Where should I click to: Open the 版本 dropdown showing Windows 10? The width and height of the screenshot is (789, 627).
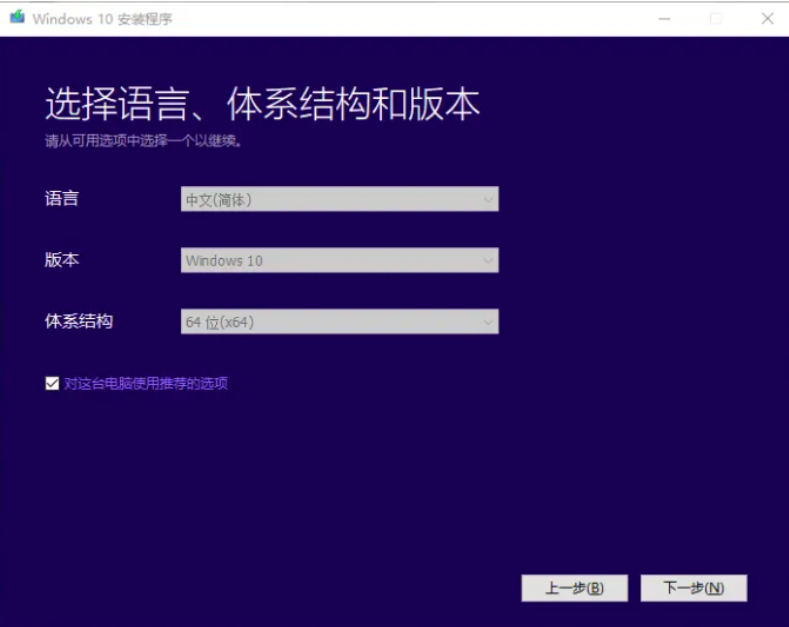click(x=339, y=261)
